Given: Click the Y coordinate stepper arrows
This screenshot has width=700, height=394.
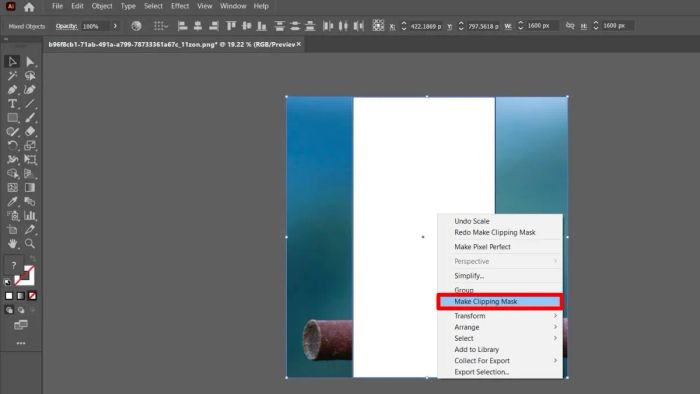Looking at the screenshot, I should pos(461,26).
